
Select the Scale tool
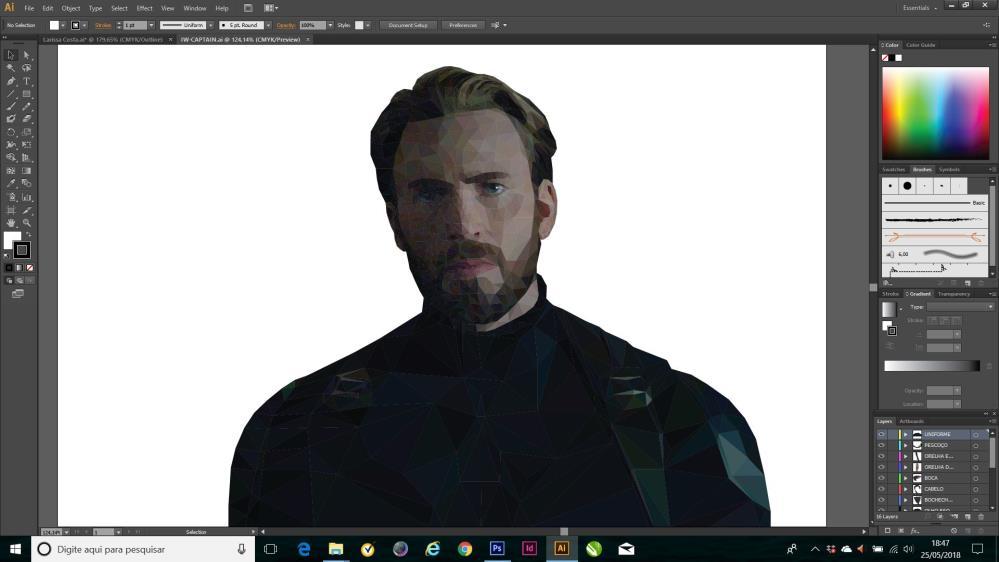pyautogui.click(x=27, y=133)
